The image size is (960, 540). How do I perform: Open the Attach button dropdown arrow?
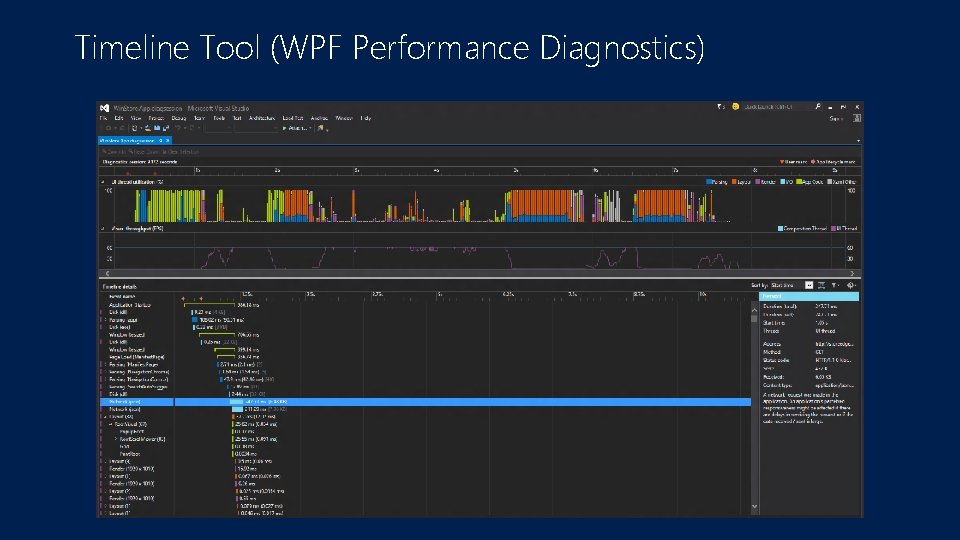310,129
